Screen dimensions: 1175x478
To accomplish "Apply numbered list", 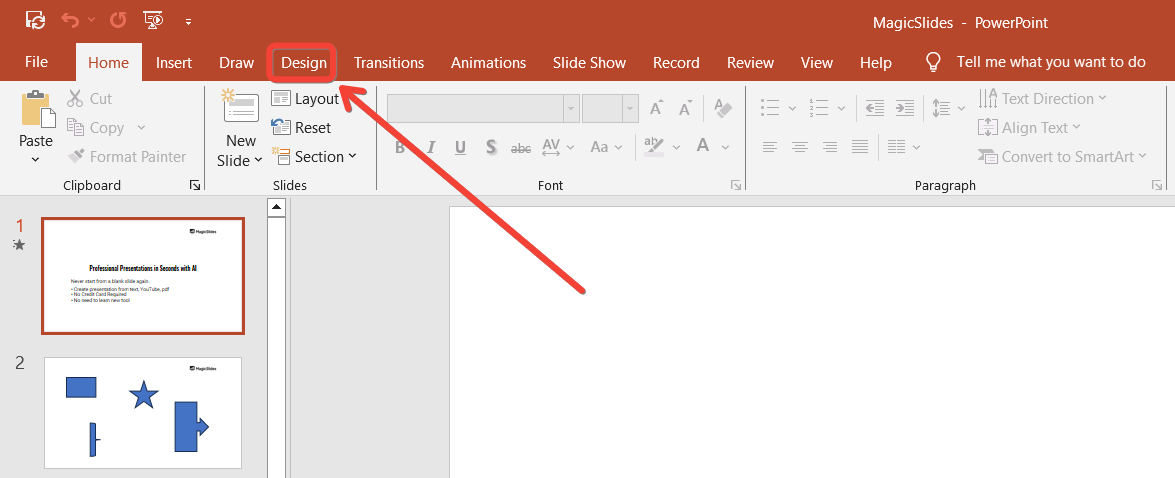I will [x=819, y=108].
